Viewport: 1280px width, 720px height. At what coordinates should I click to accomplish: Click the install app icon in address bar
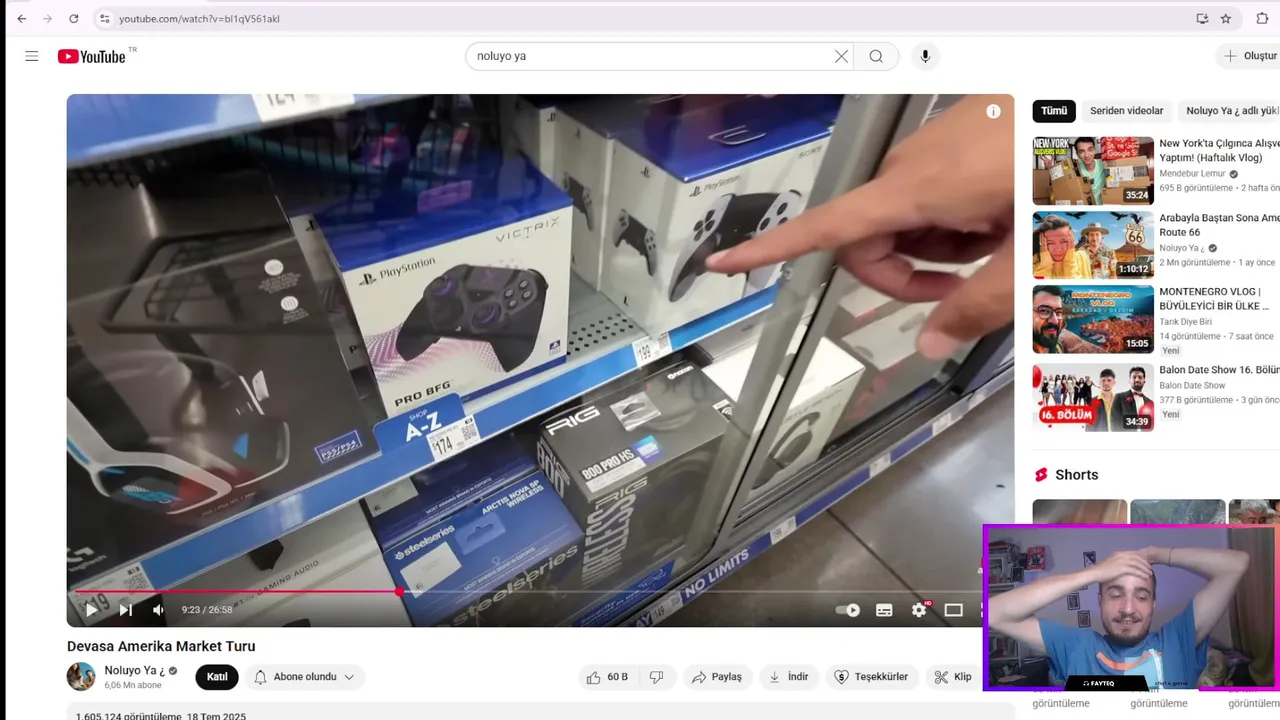1202,18
